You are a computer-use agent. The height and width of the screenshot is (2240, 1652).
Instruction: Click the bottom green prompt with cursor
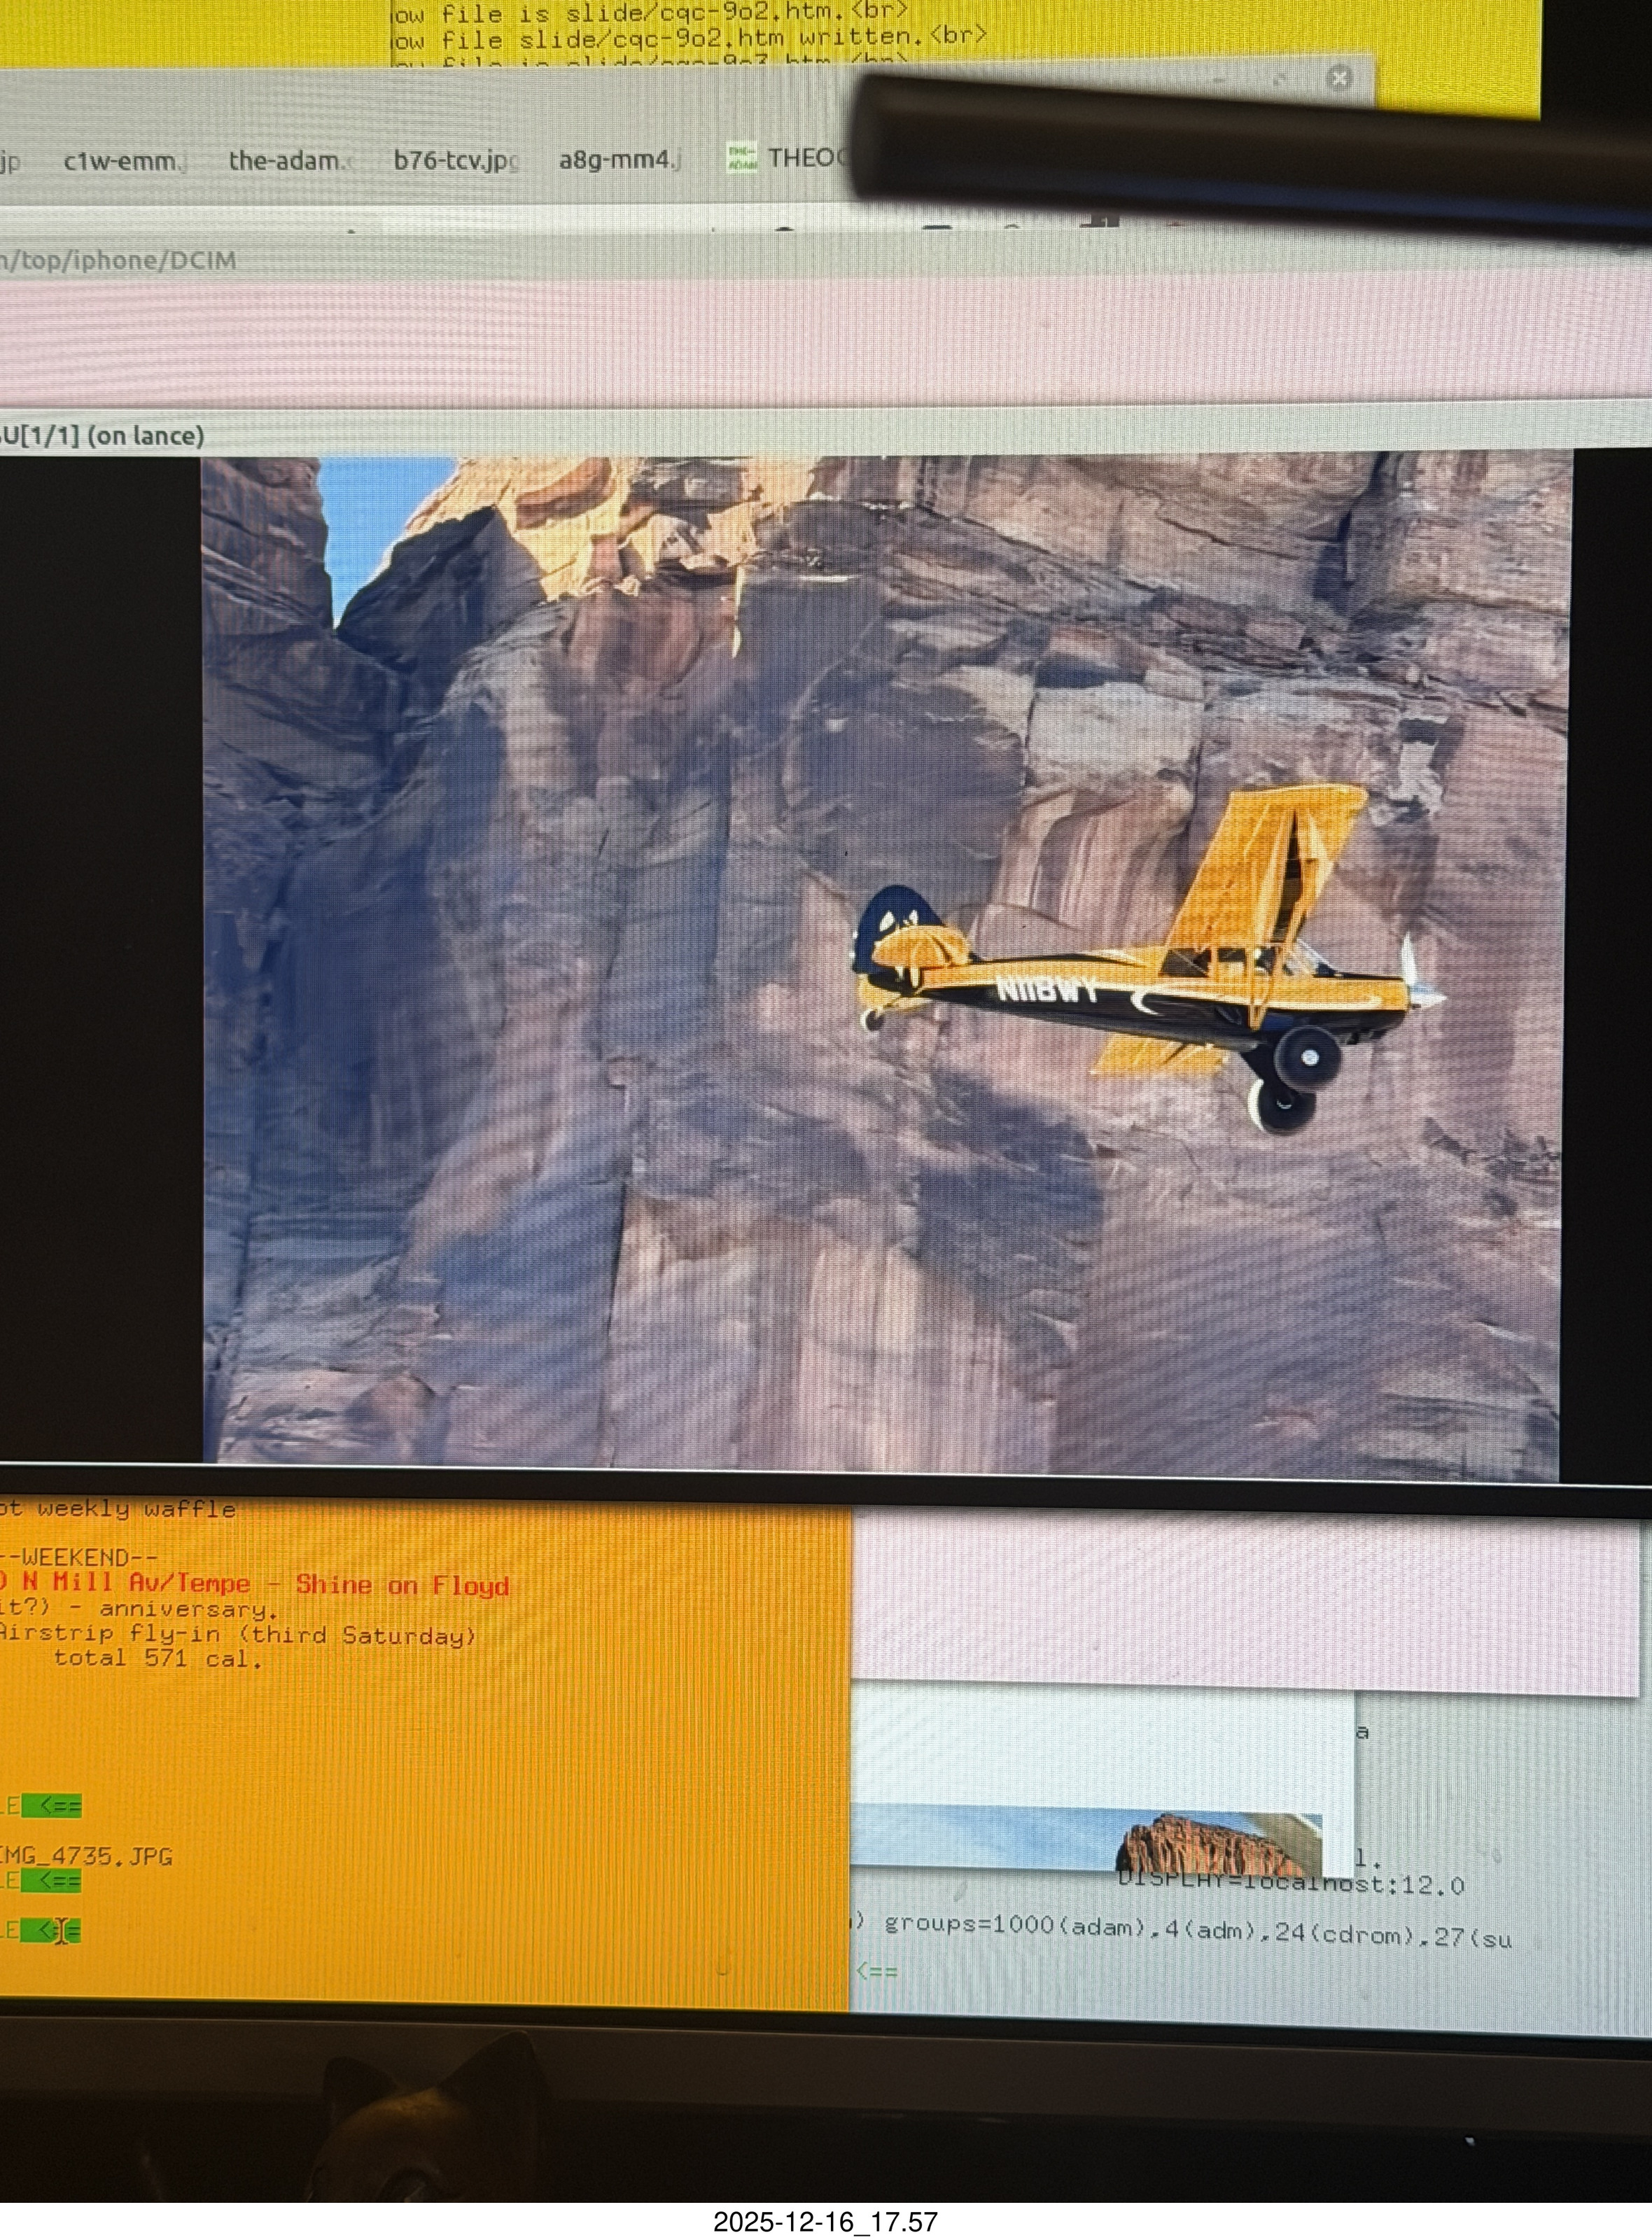[x=50, y=1931]
